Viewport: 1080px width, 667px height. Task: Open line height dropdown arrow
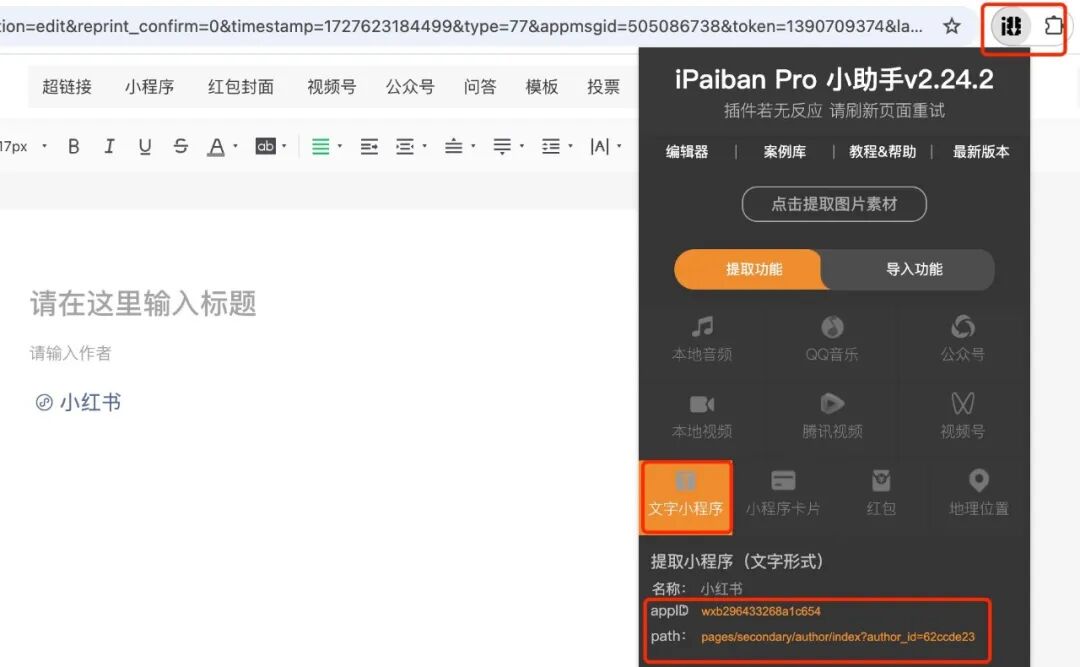[x=570, y=146]
